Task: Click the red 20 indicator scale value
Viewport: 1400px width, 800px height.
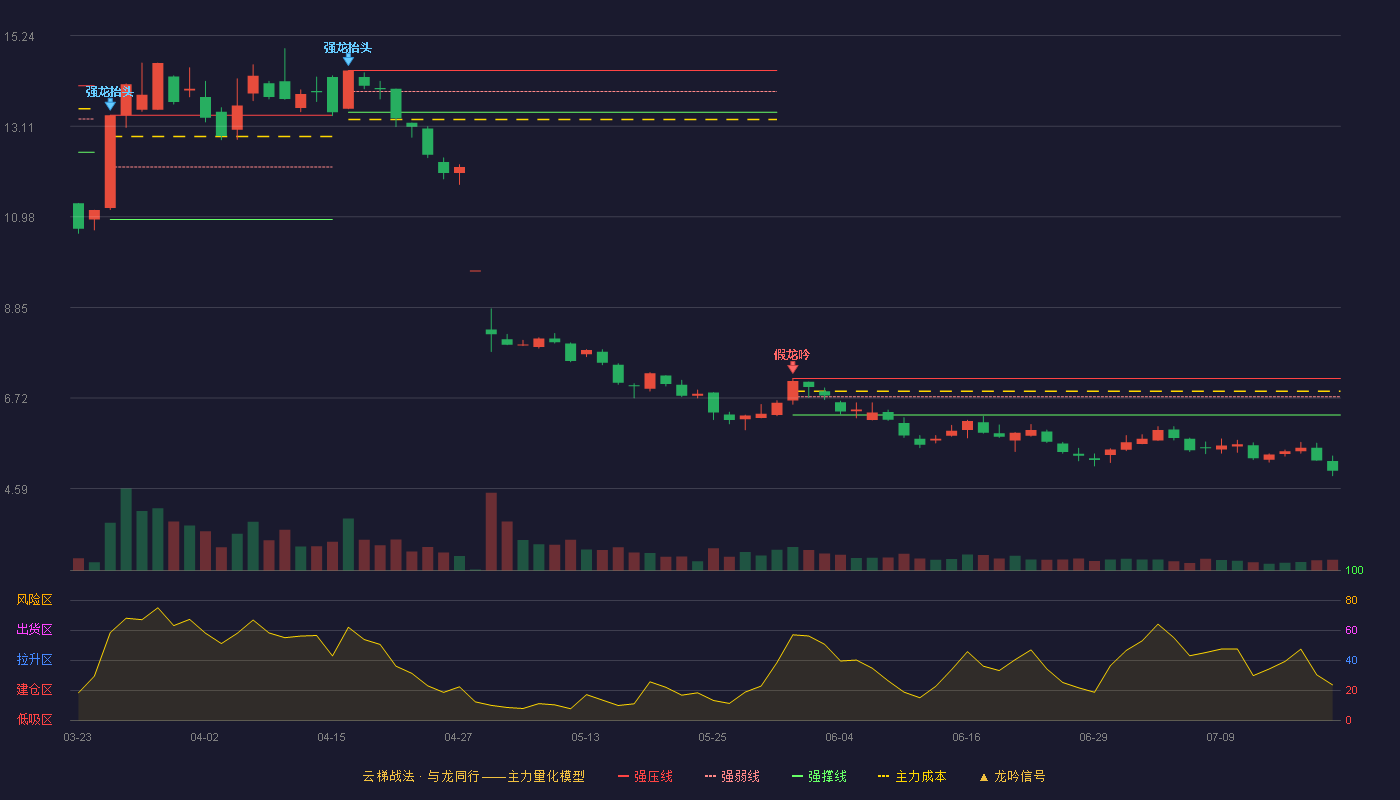Action: (1351, 690)
